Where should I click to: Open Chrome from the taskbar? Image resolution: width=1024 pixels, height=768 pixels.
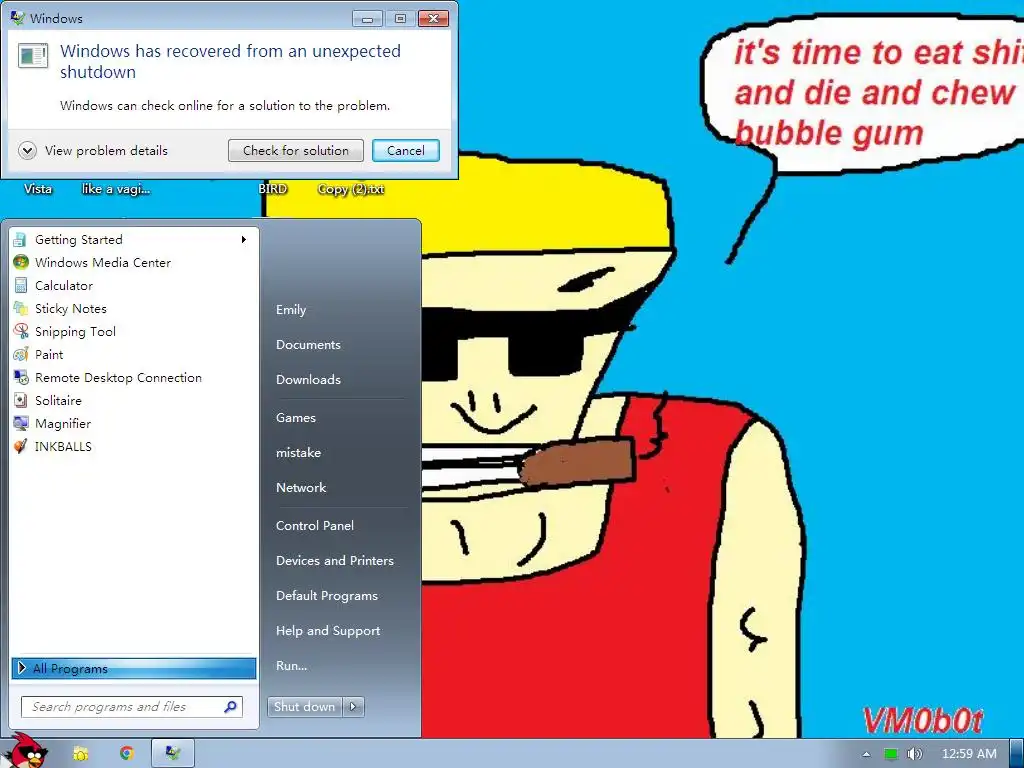pos(127,754)
